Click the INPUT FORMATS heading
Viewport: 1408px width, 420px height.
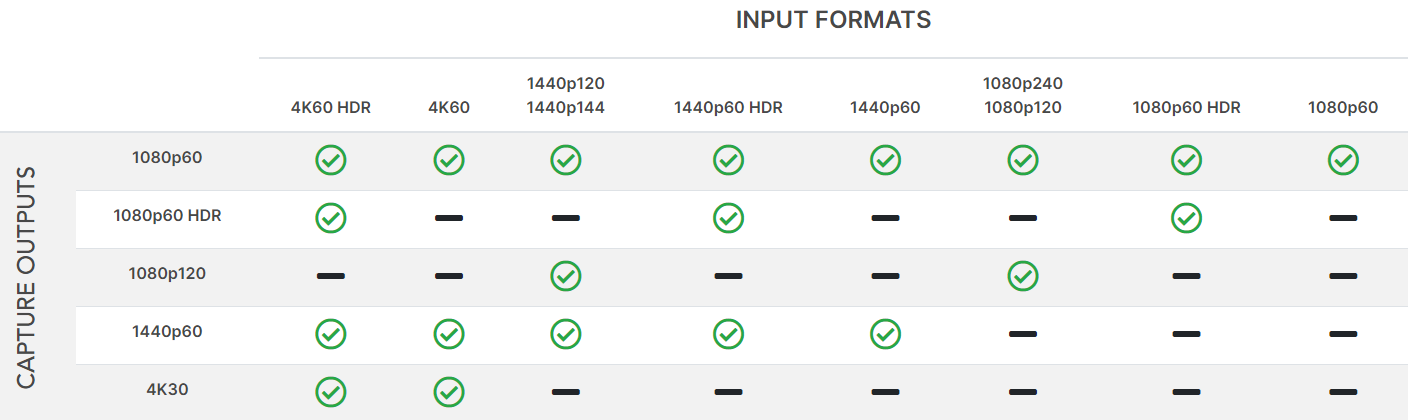[833, 20]
